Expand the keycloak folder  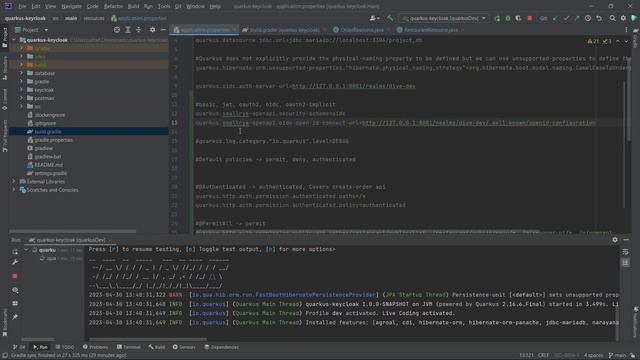(x=22, y=90)
